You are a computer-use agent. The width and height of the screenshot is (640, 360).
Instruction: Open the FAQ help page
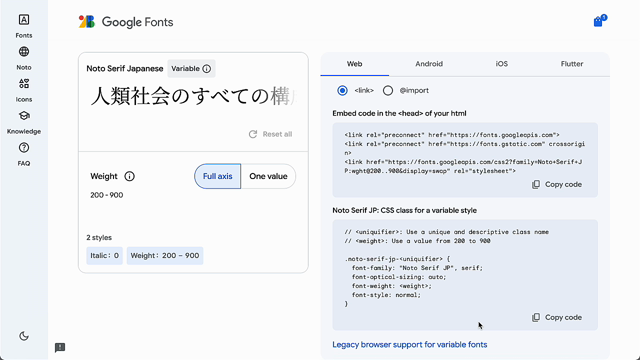(24, 155)
